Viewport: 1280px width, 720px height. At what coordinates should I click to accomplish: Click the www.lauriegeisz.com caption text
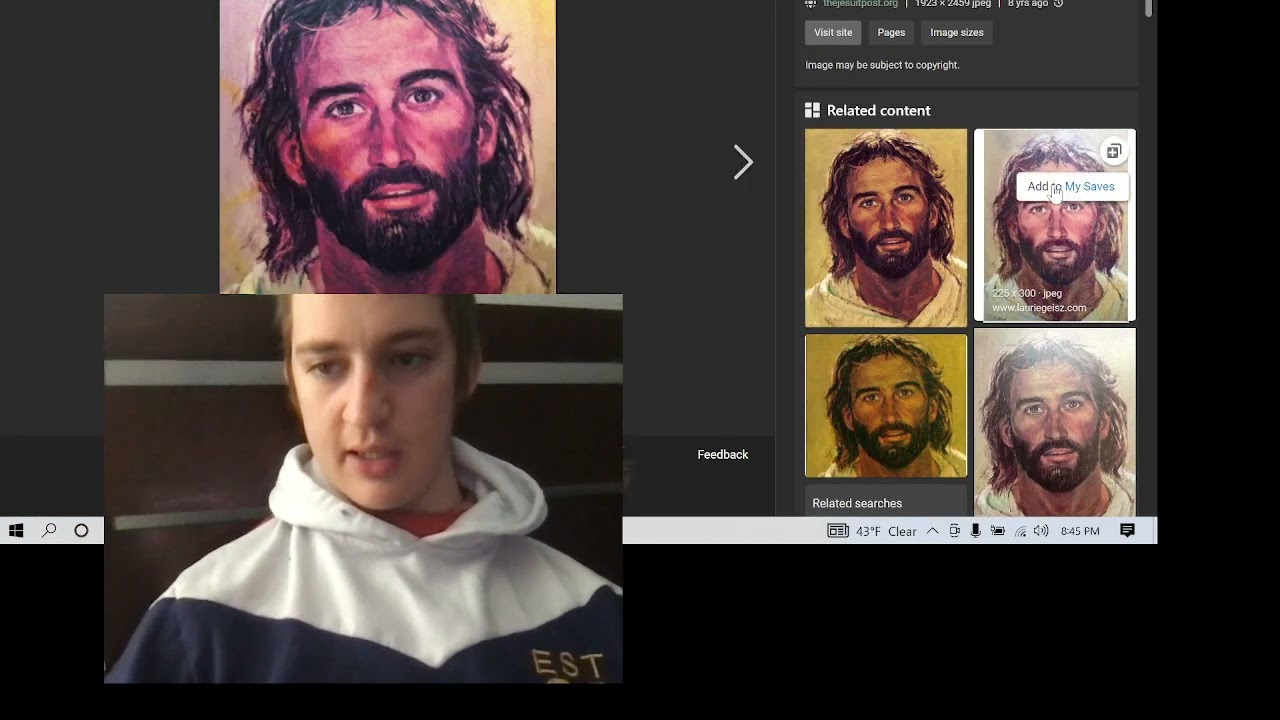click(1039, 308)
